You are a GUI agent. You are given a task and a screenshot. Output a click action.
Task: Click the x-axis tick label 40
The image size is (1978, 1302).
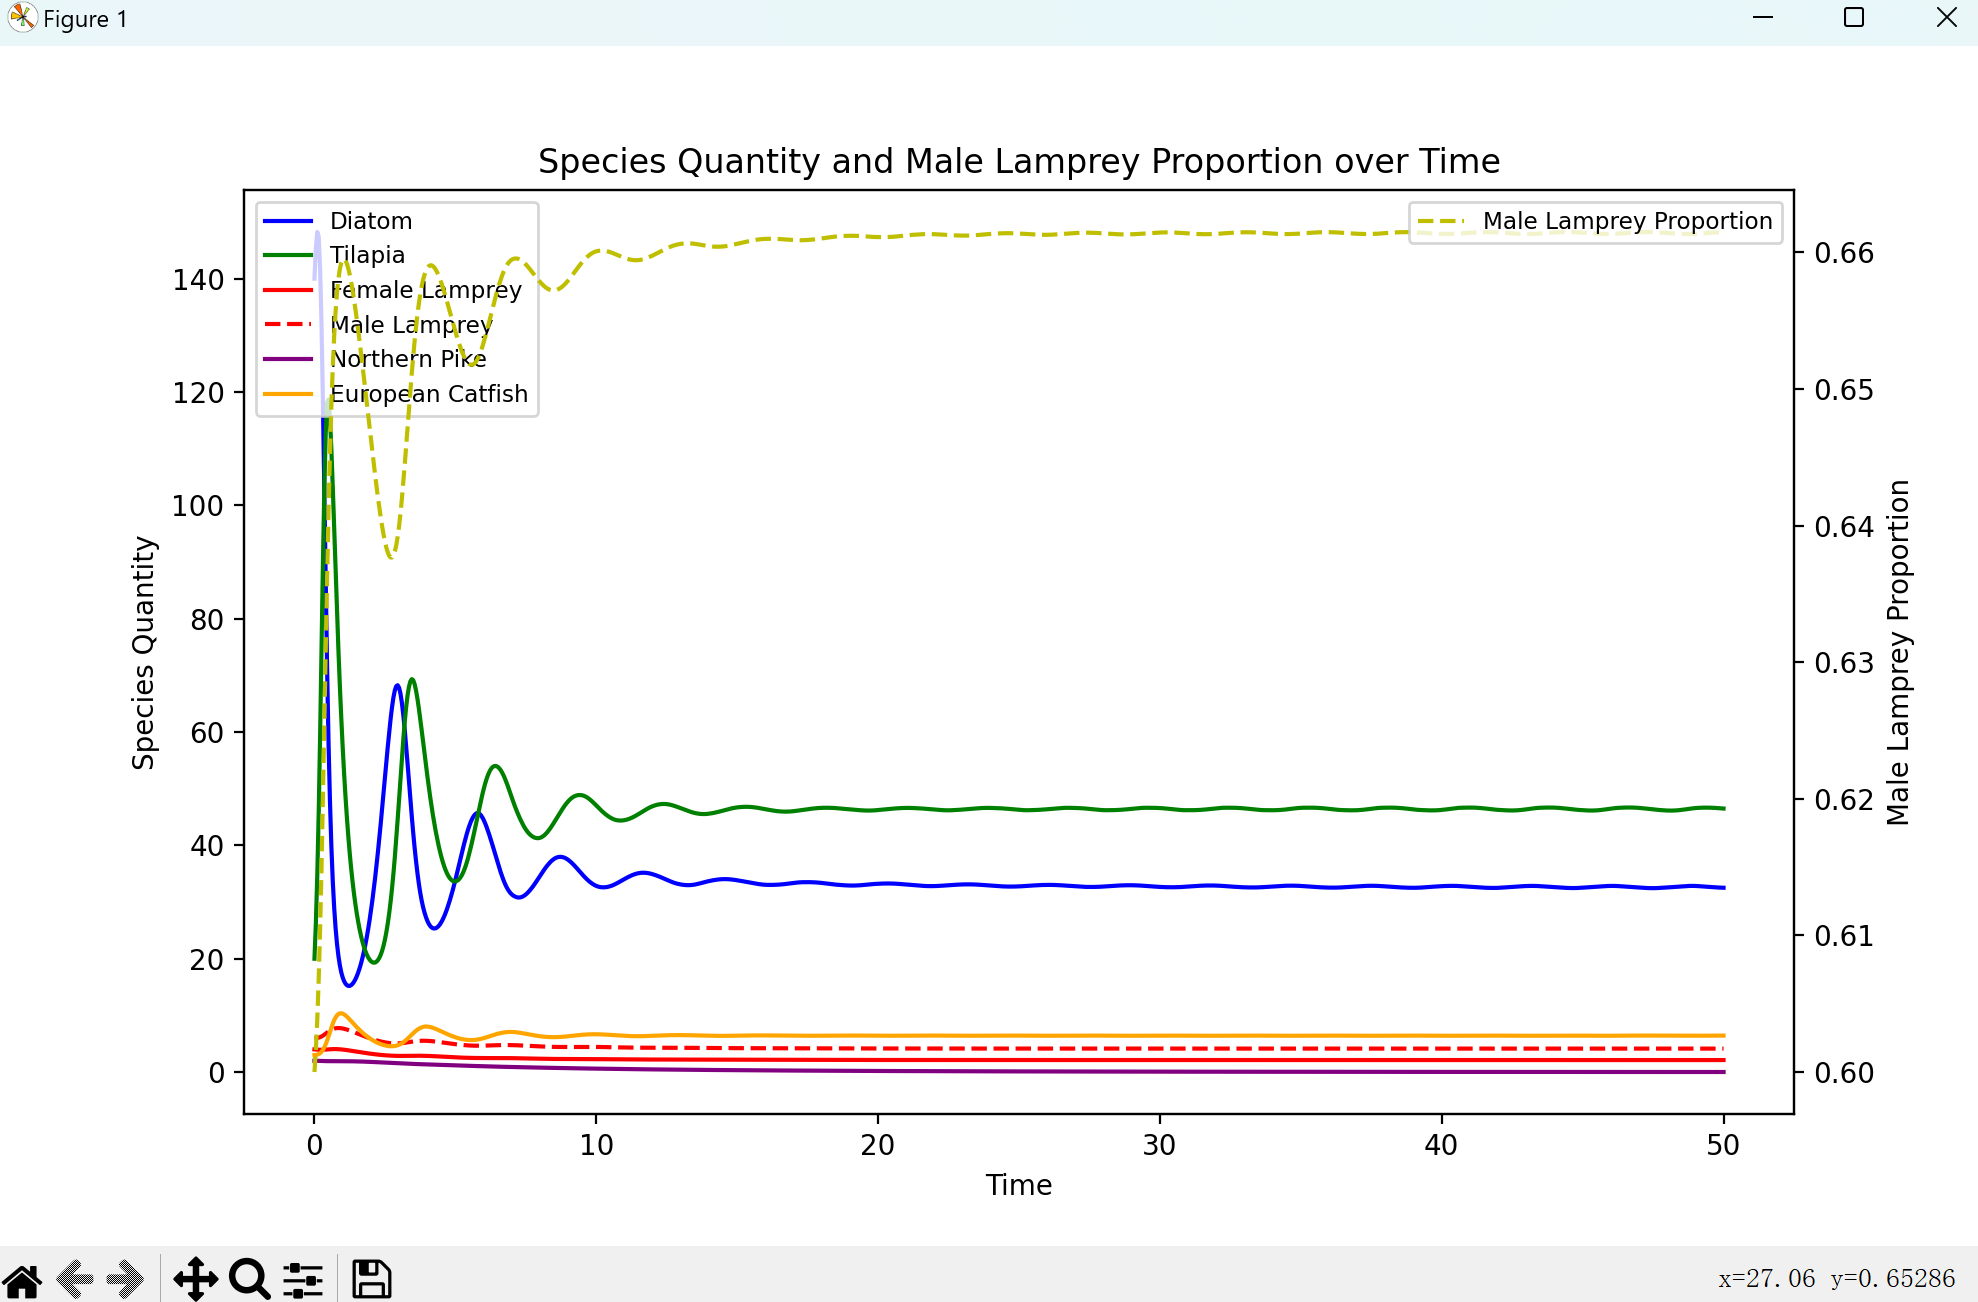click(x=1441, y=1145)
